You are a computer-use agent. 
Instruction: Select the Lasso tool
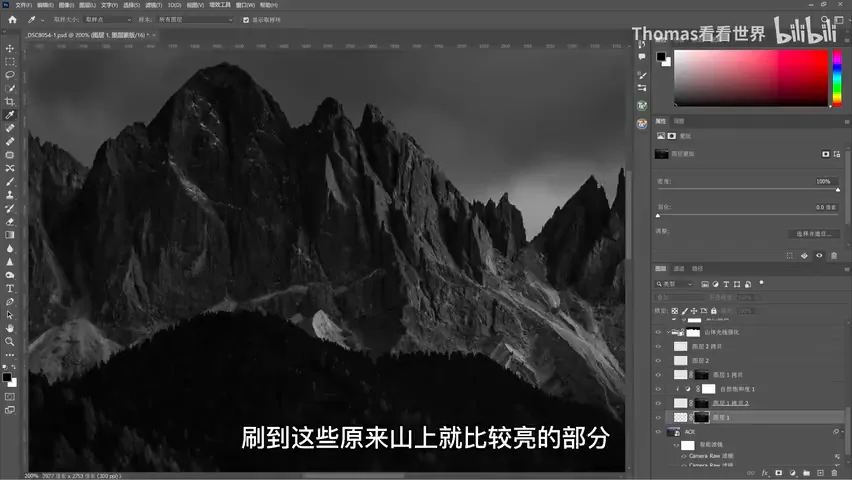pyautogui.click(x=10, y=75)
